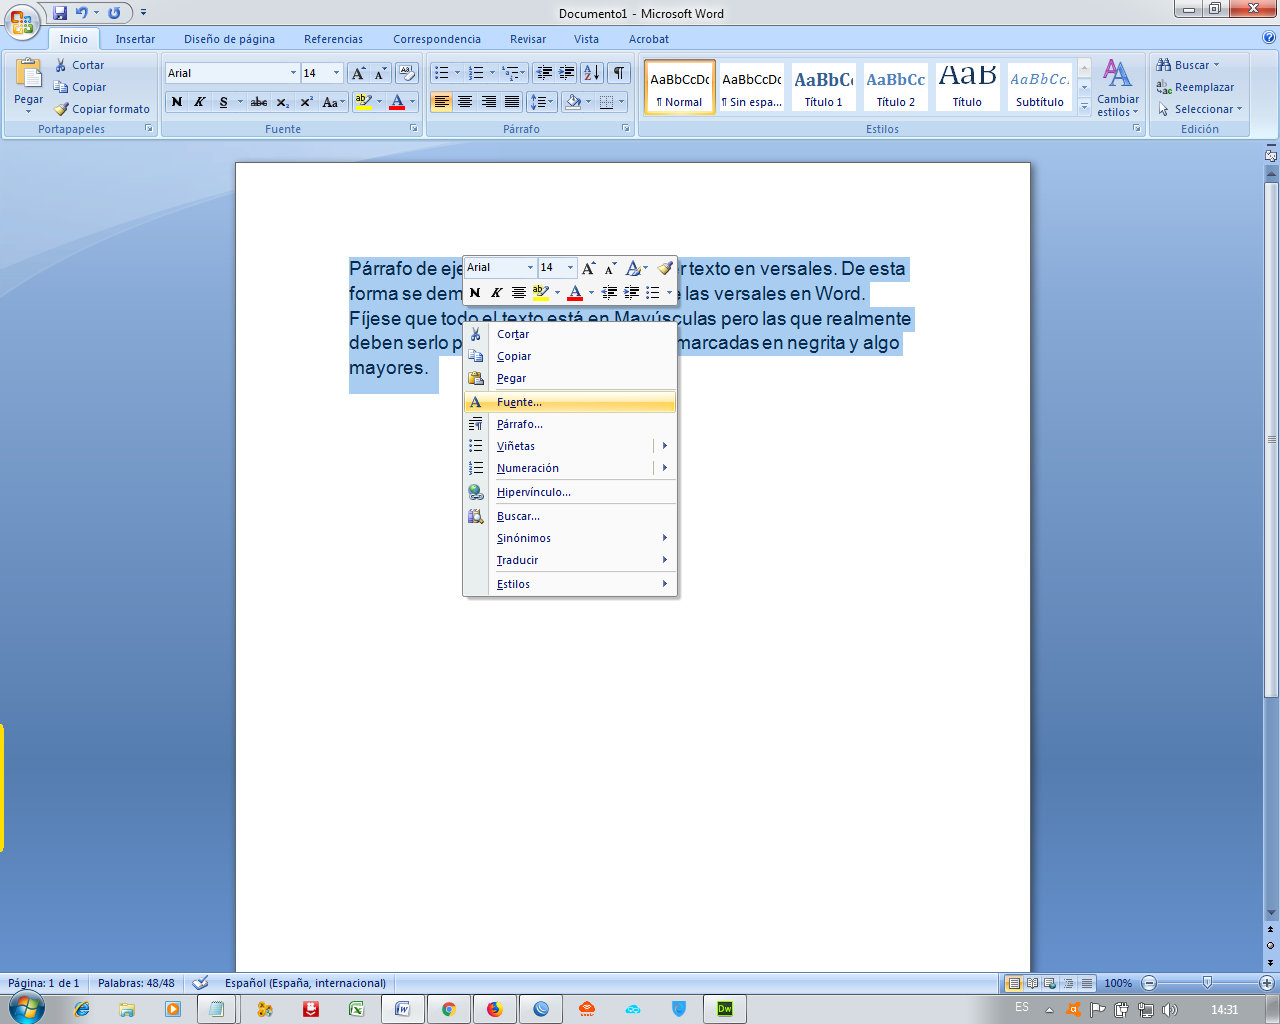Choose Fuente... from the context menu

click(520, 402)
